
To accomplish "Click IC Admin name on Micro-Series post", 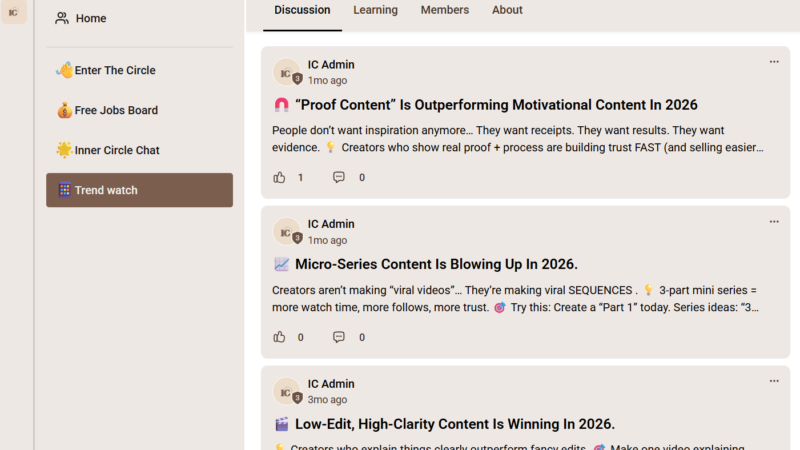I will click(331, 224).
